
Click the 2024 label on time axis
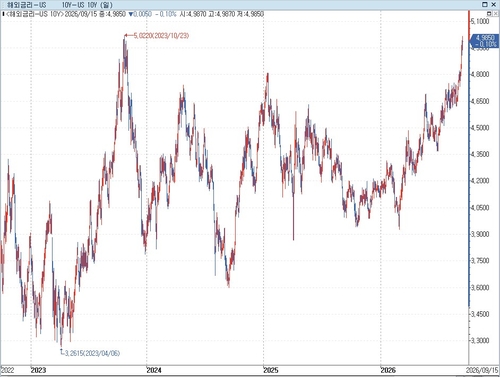point(154,370)
